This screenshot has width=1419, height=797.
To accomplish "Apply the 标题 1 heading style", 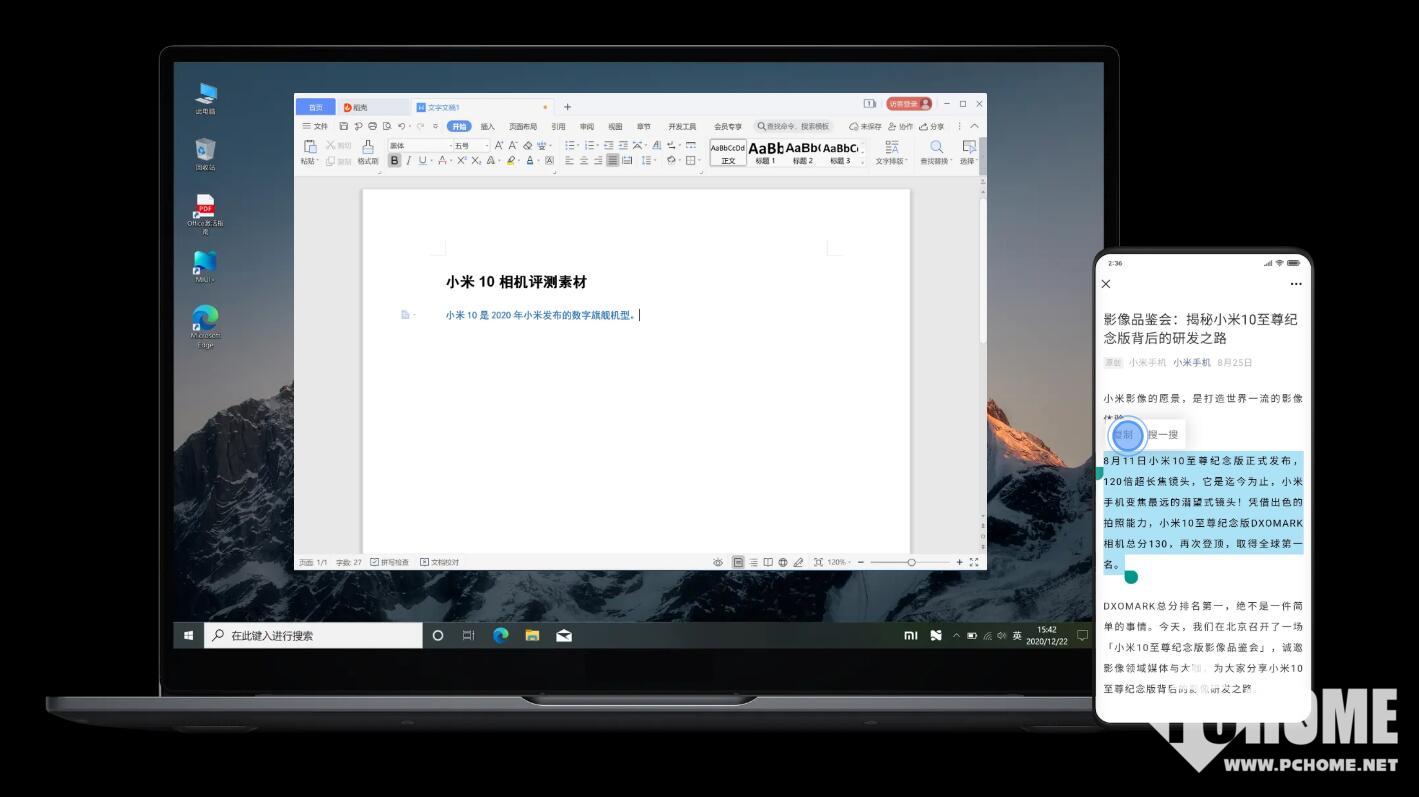I will [765, 153].
